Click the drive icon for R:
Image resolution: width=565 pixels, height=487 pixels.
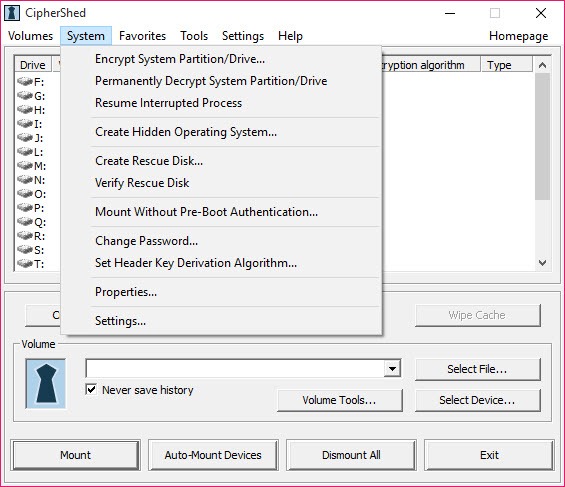click(x=25, y=235)
